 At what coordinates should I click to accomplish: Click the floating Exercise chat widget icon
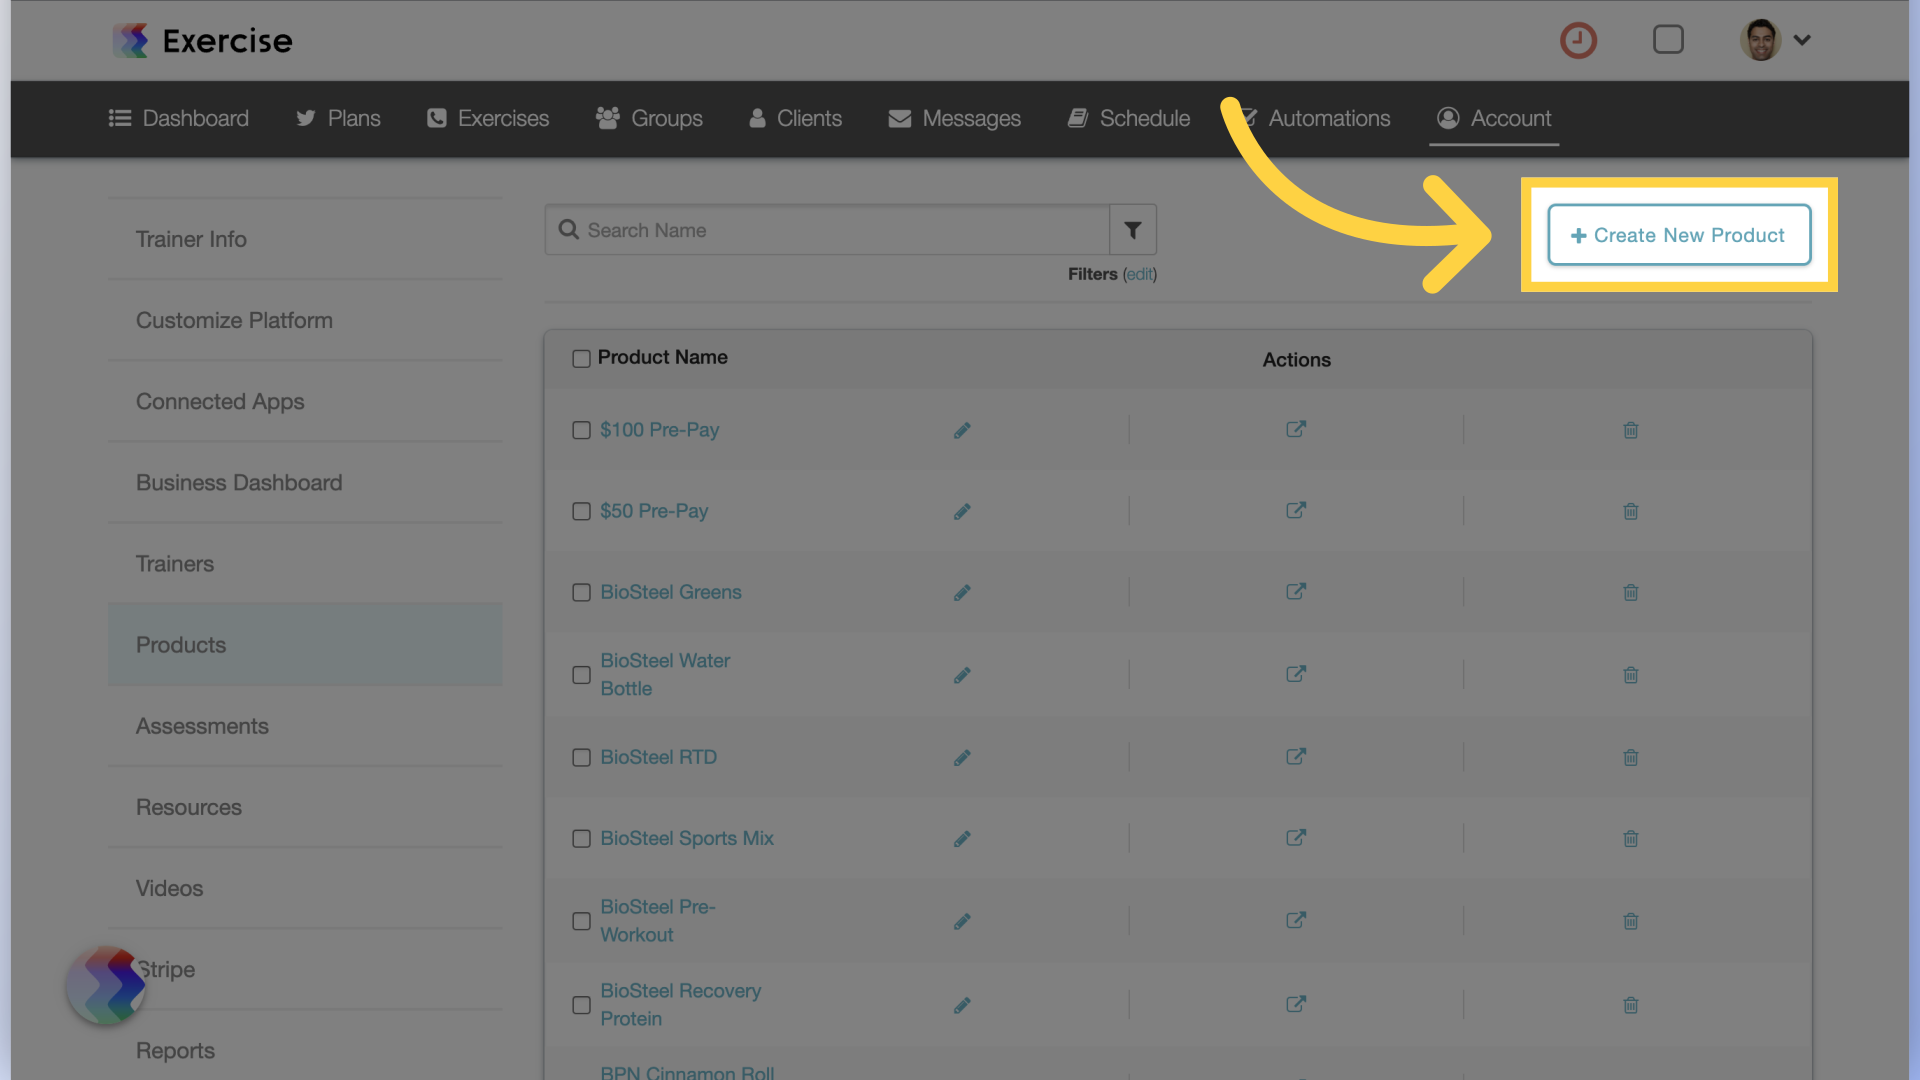pos(106,985)
